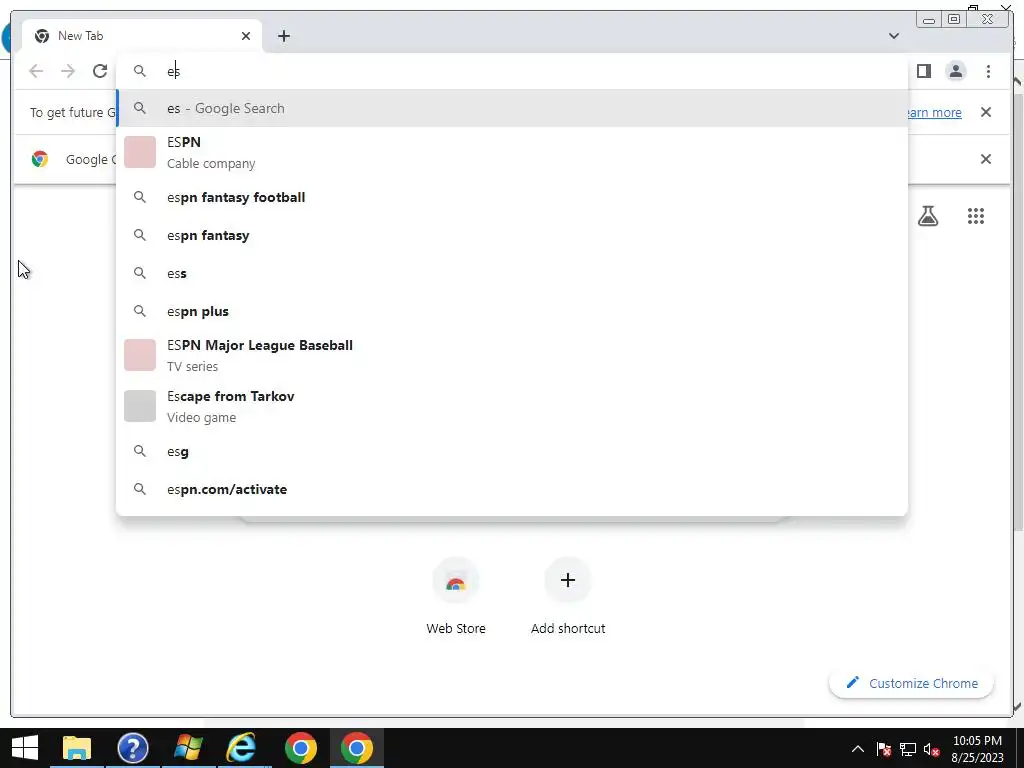Go back using the back arrow
This screenshot has width=1024, height=768.
[x=36, y=71]
